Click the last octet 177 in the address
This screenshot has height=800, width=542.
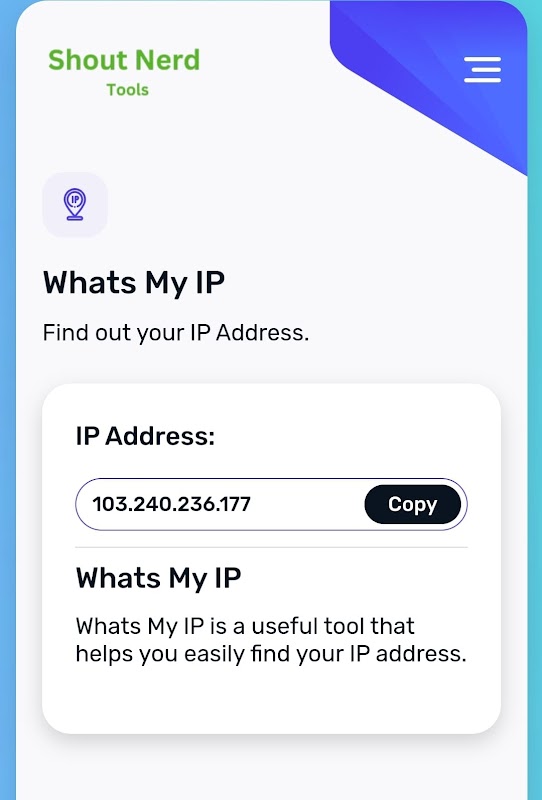(x=236, y=504)
